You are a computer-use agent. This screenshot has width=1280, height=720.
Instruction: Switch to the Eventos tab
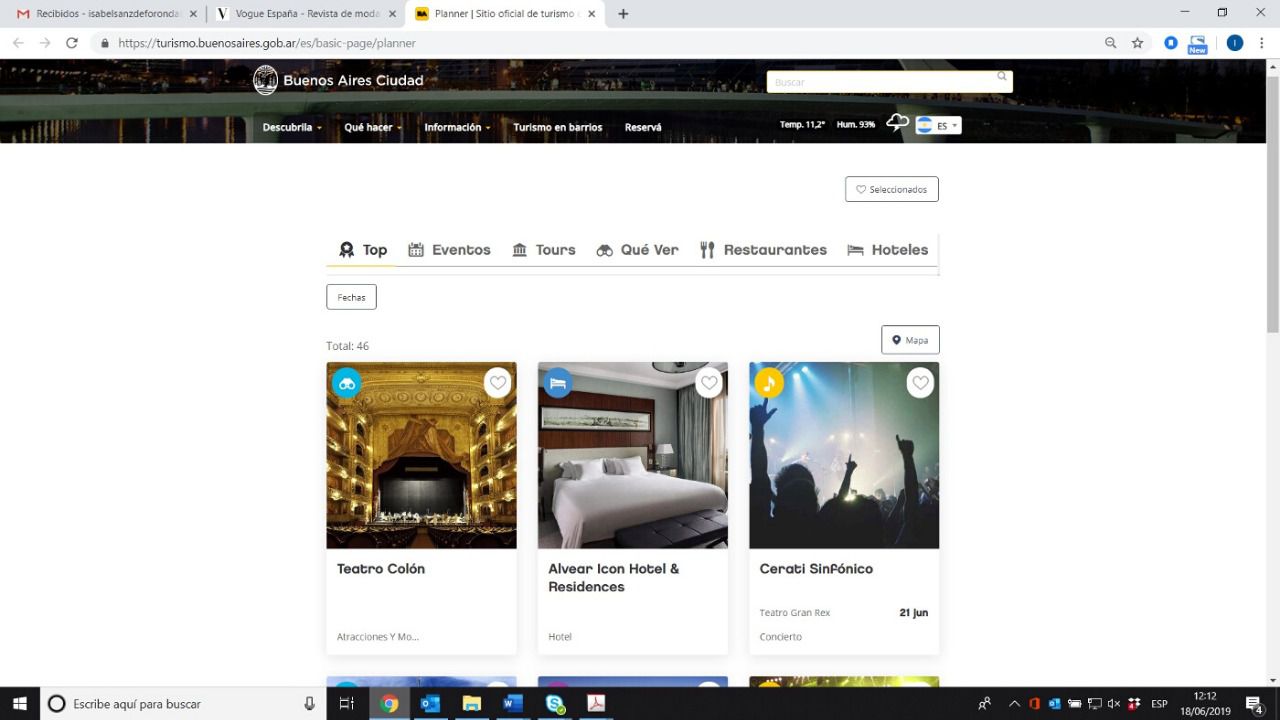[449, 250]
